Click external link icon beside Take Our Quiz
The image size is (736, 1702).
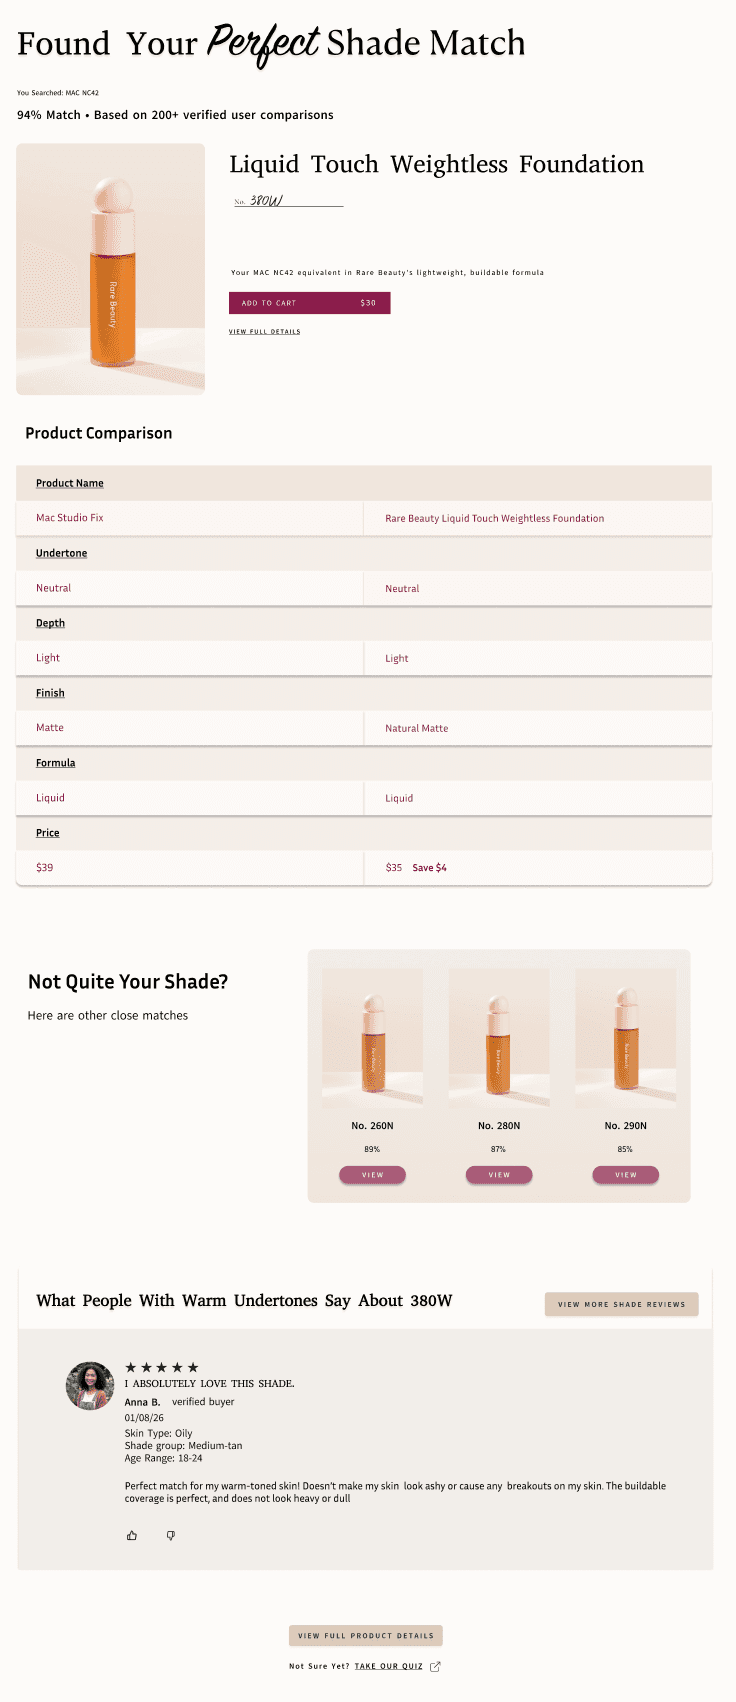[435, 1666]
